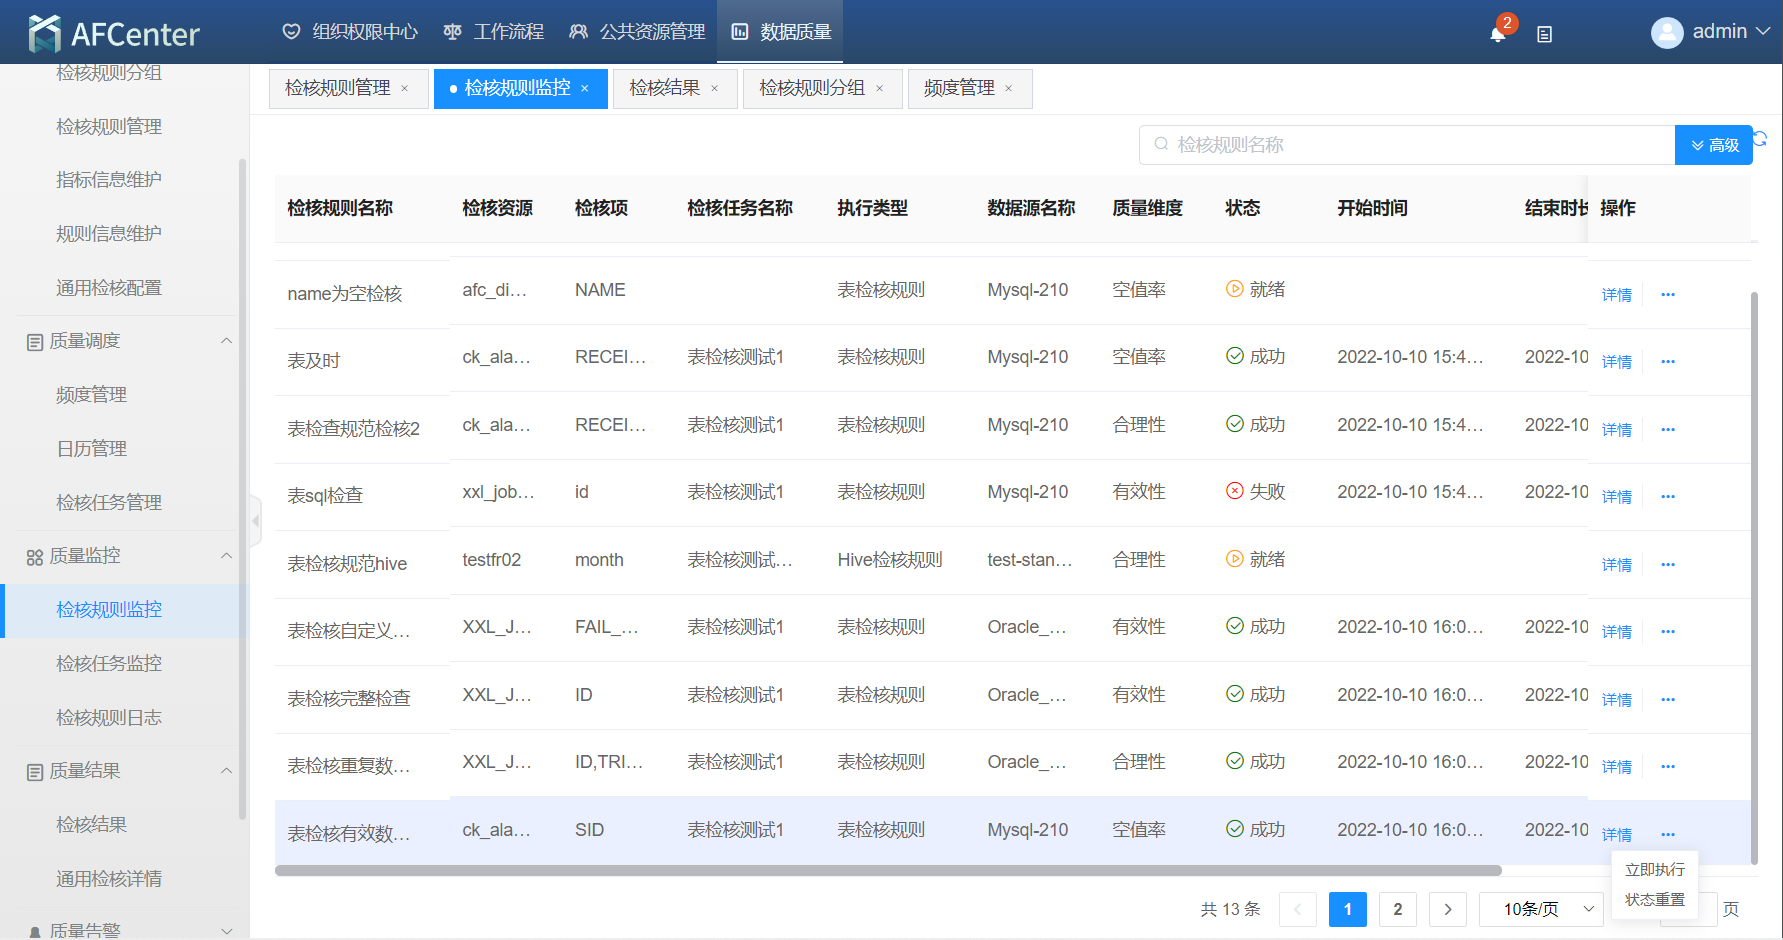The image size is (1783, 940).
Task: Open more actions for name为空检核 row
Action: 1667,295
